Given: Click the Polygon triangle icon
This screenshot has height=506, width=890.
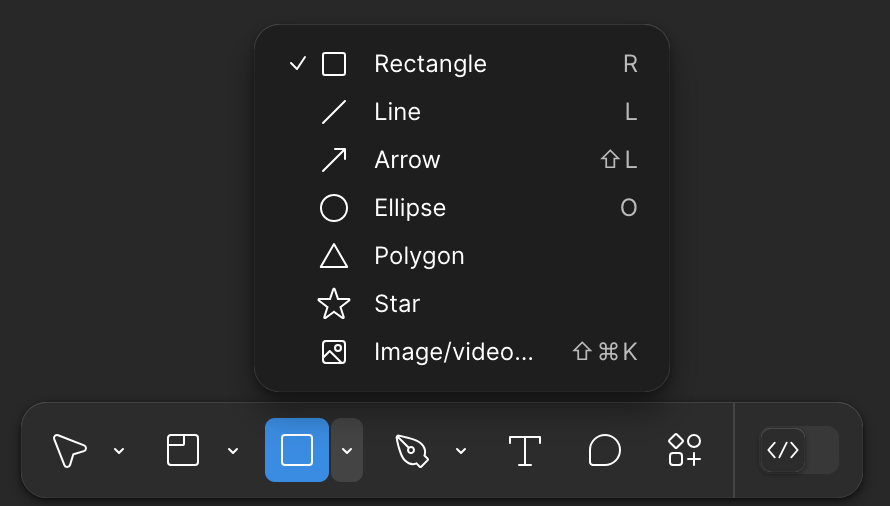Looking at the screenshot, I should click(x=333, y=256).
